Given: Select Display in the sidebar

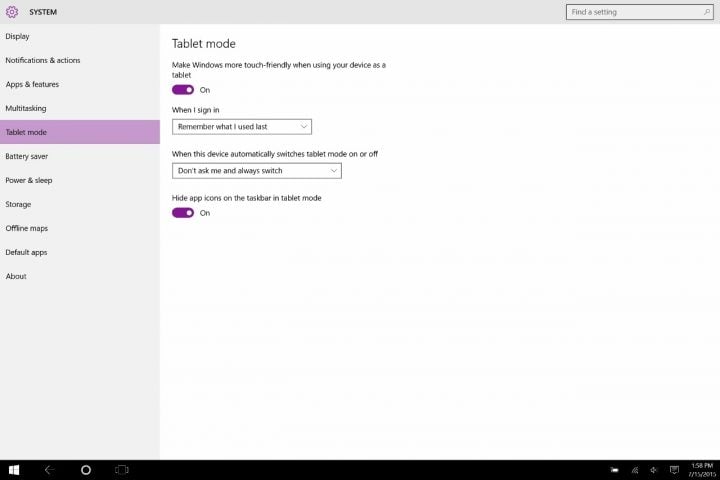Looking at the screenshot, I should [x=80, y=36].
